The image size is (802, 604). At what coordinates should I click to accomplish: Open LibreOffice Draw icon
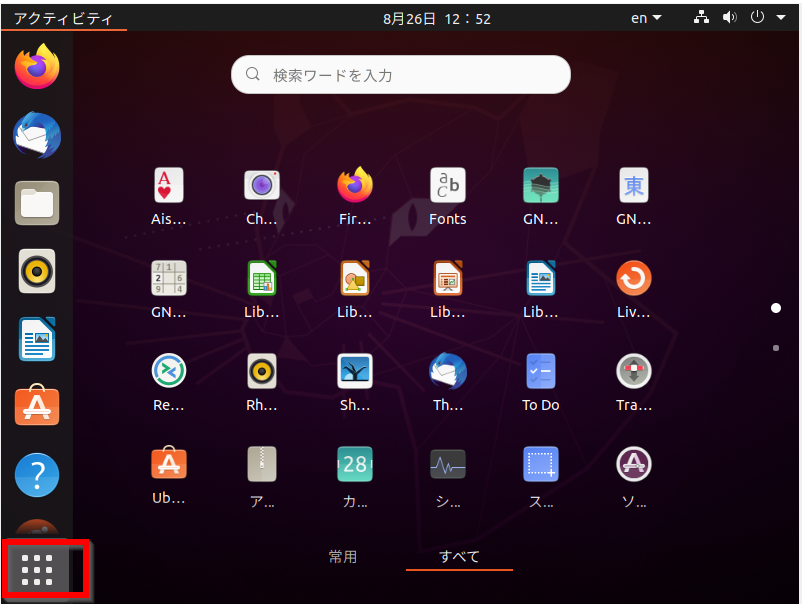[354, 289]
